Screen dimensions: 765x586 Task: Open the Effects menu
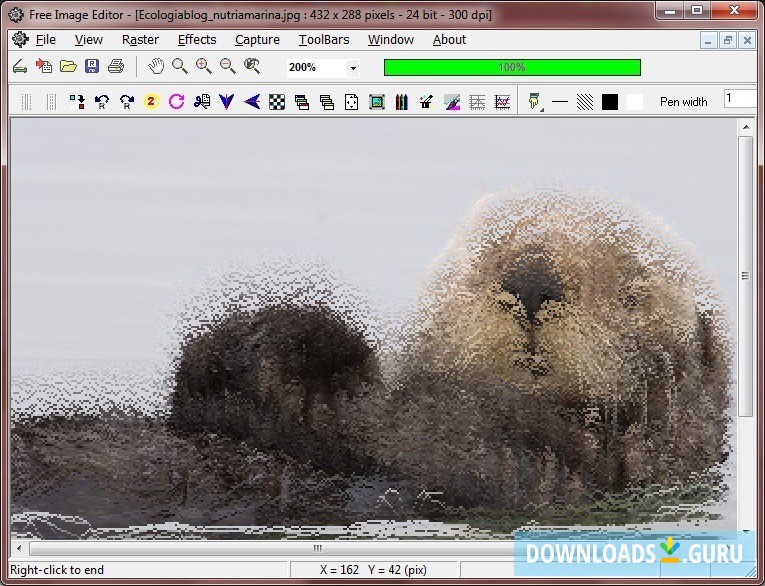coord(197,40)
